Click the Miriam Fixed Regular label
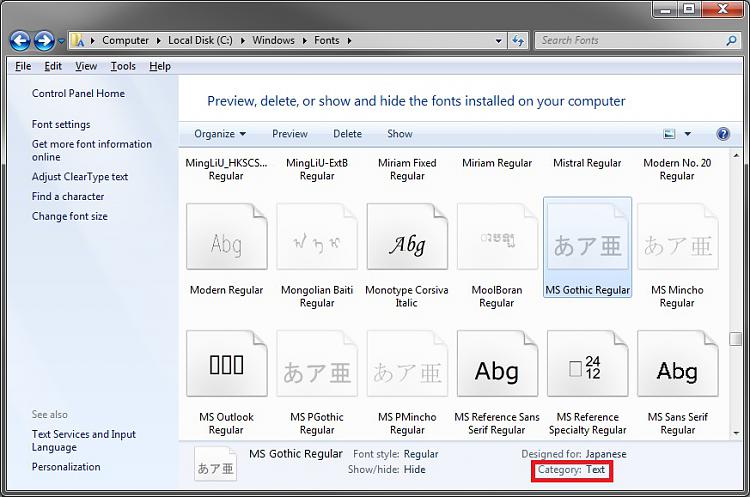 [x=407, y=169]
